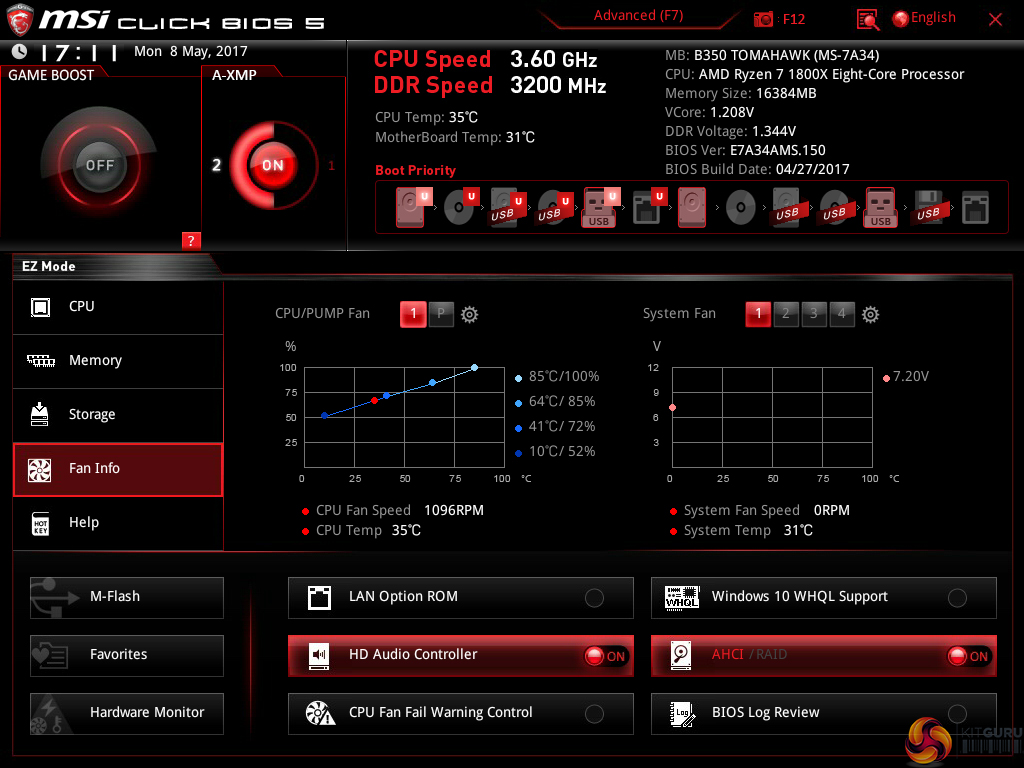Click the AHCI hard drive icon
This screenshot has width=1024, height=768.
[x=681, y=655]
